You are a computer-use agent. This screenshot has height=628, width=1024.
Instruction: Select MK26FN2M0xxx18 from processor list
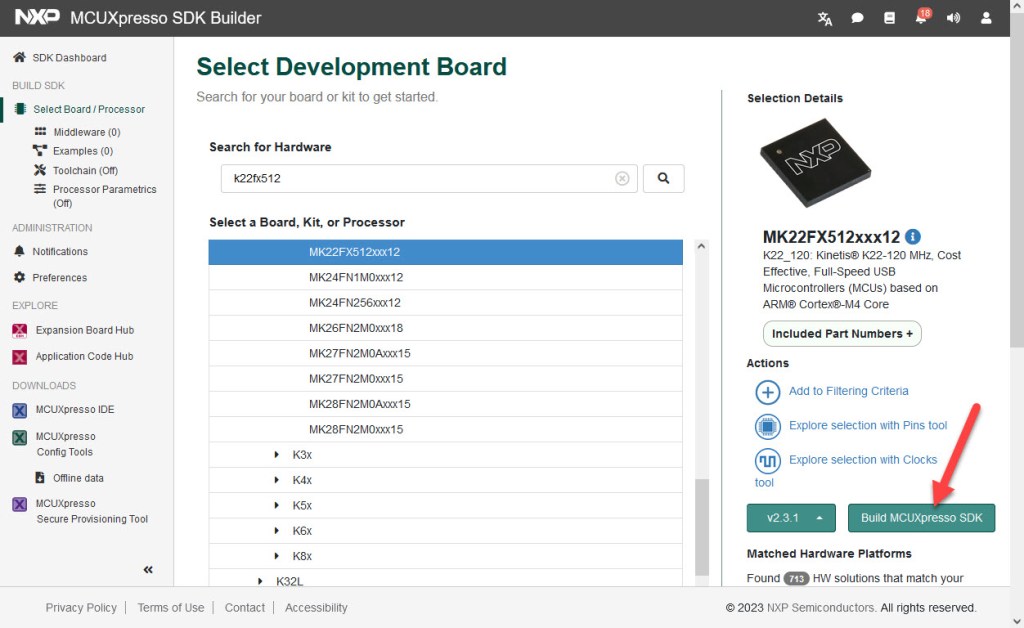click(x=356, y=328)
